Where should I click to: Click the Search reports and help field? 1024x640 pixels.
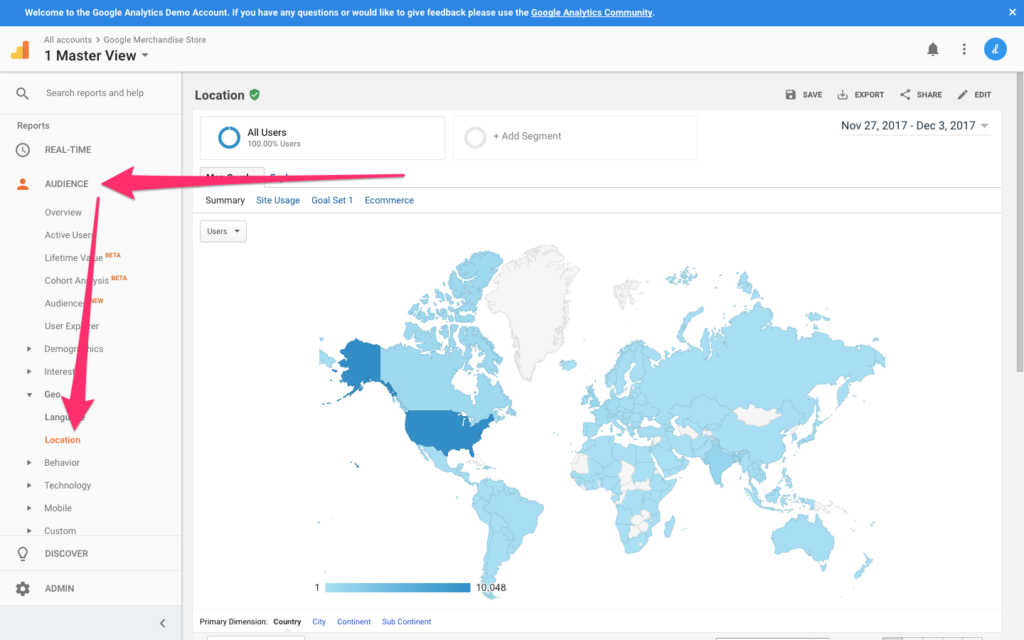coord(95,93)
